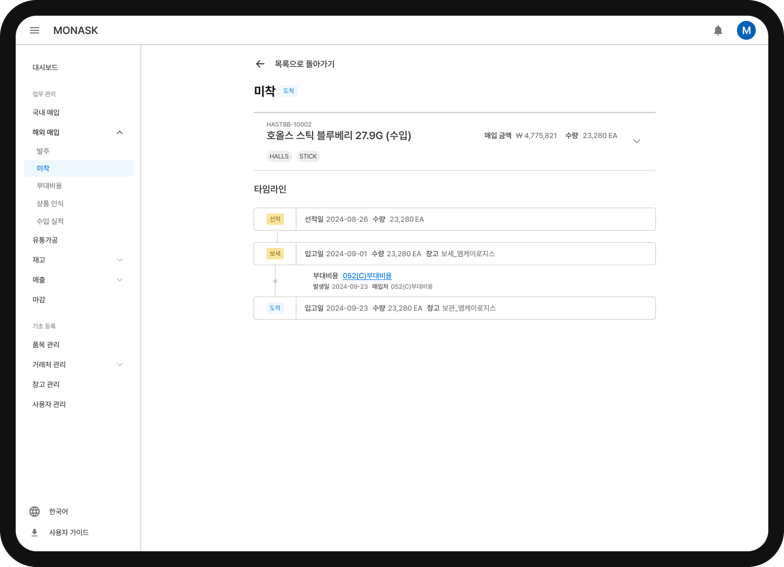784x567 pixels.
Task: Open the hamburger menu icon
Action: coord(34,30)
